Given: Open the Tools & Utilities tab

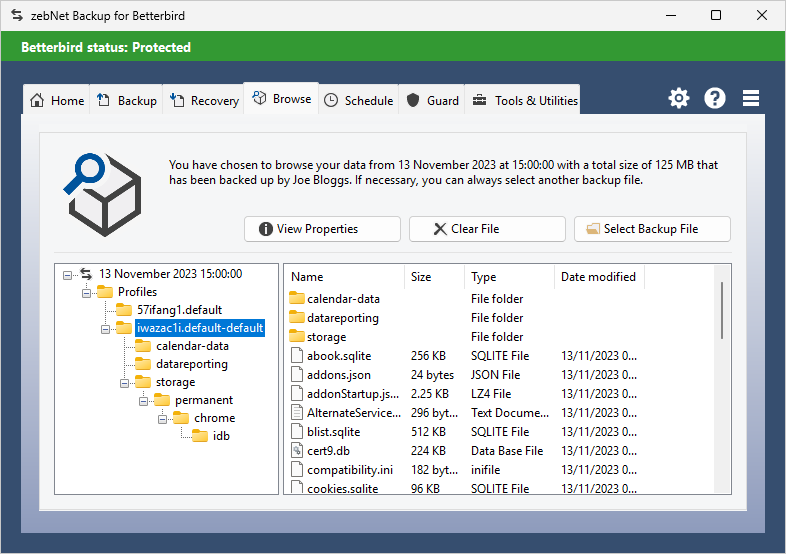Looking at the screenshot, I should coord(524,101).
